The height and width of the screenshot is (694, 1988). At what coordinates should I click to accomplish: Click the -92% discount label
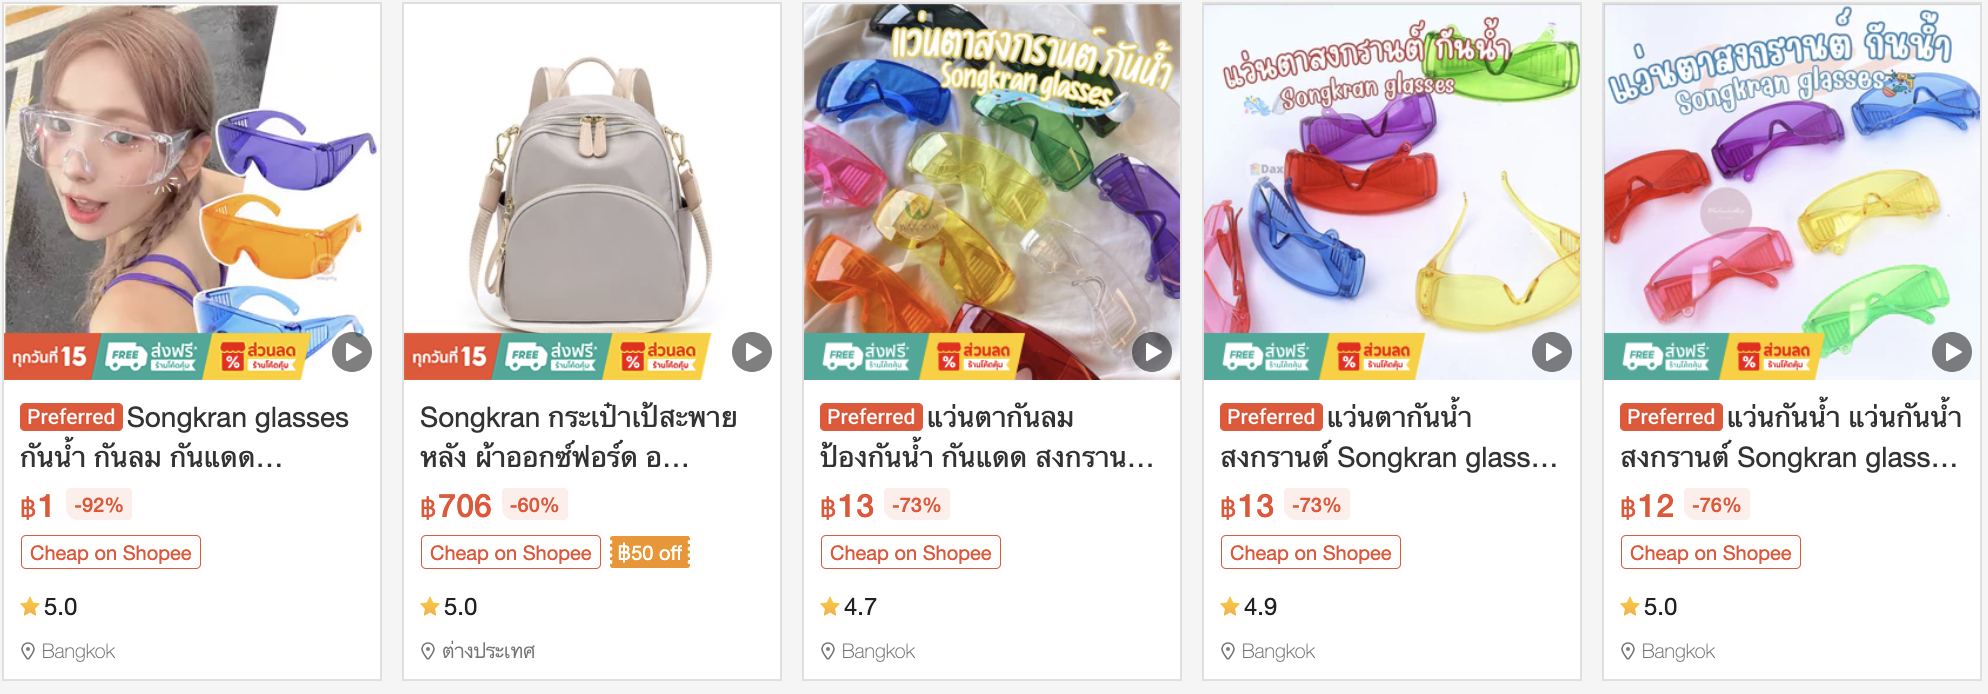click(x=99, y=505)
